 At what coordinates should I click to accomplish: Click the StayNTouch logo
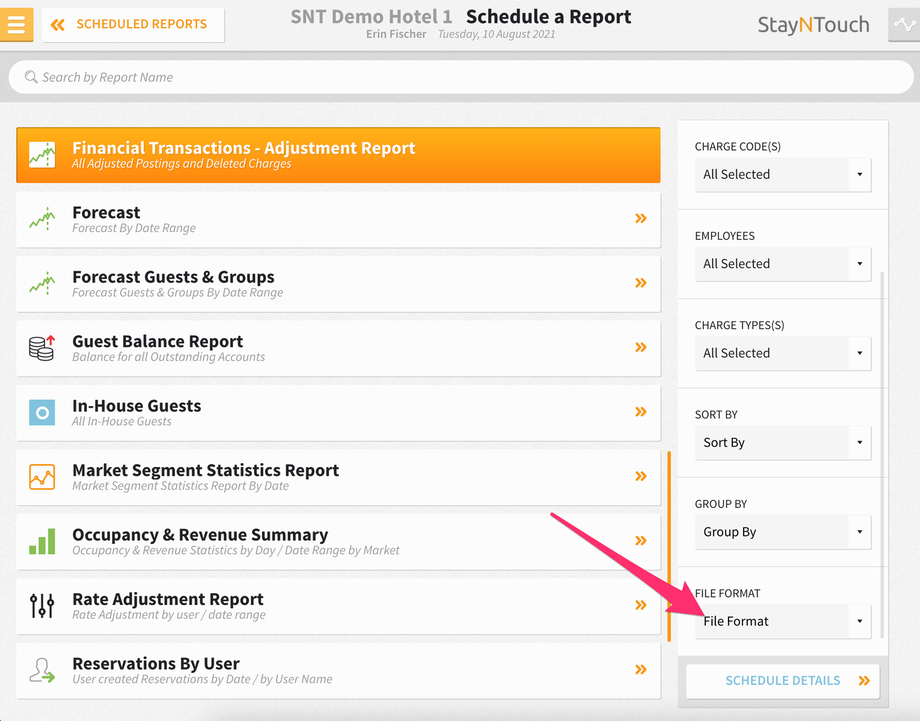[x=813, y=25]
